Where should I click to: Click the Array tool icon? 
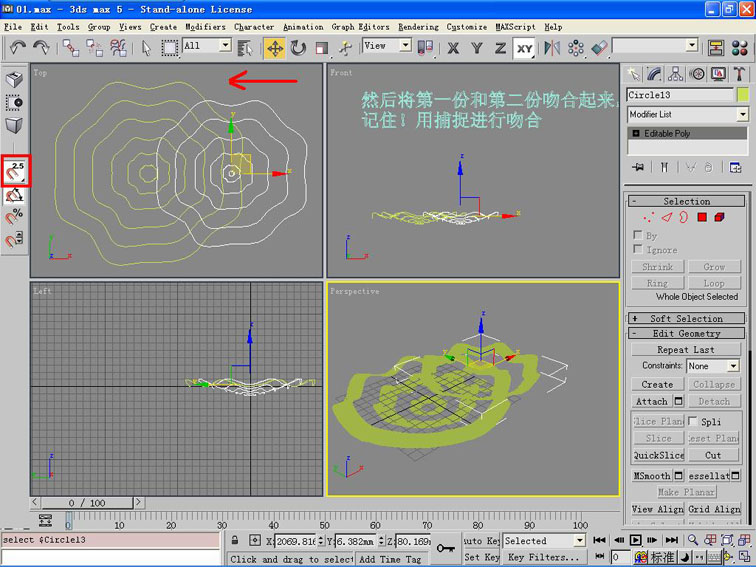tap(576, 48)
